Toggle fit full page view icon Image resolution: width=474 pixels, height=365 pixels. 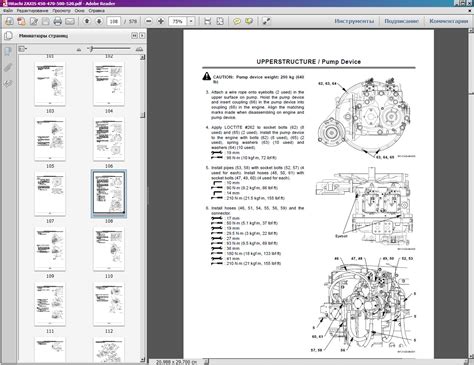pos(220,21)
